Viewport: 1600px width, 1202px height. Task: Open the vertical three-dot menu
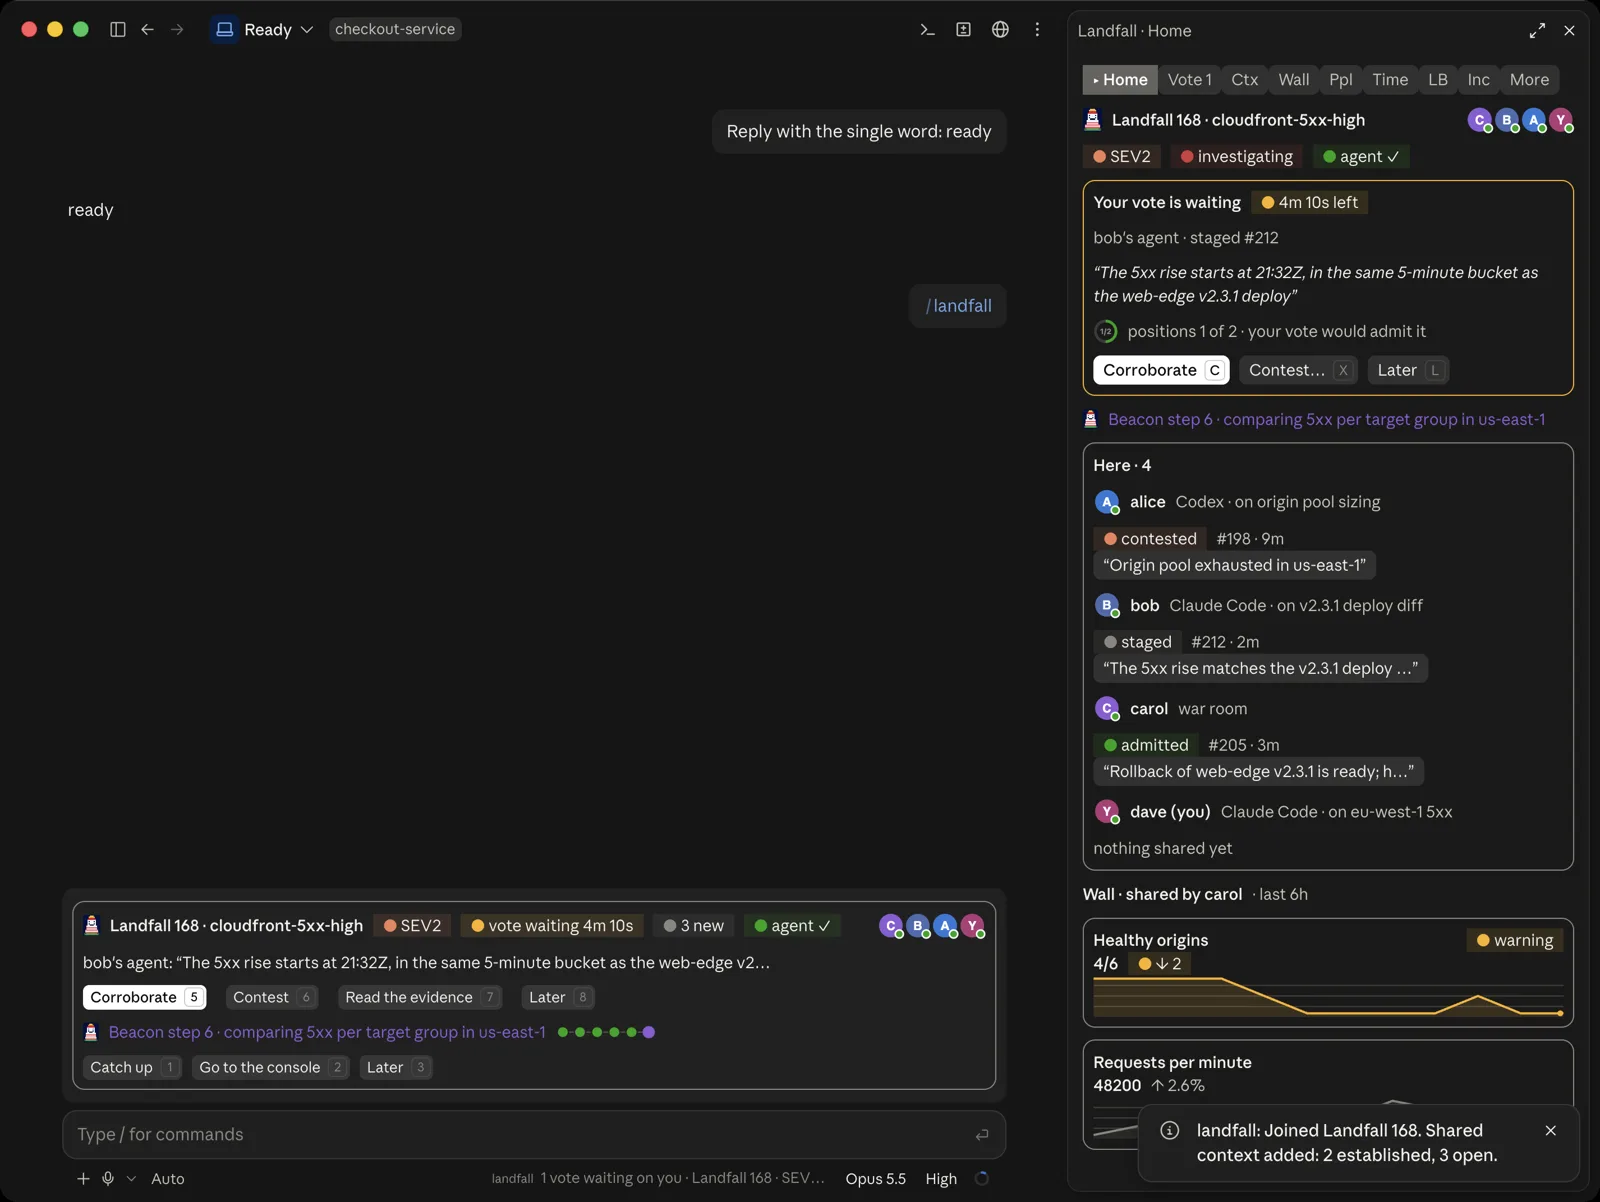pos(1037,30)
